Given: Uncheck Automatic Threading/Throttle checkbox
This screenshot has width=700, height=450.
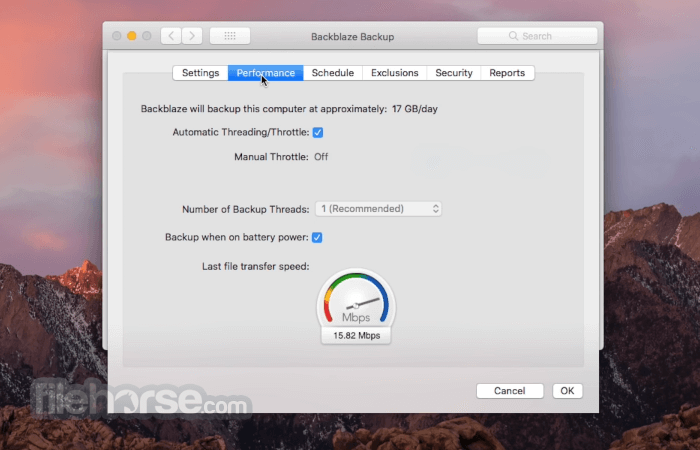Looking at the screenshot, I should pos(318,133).
